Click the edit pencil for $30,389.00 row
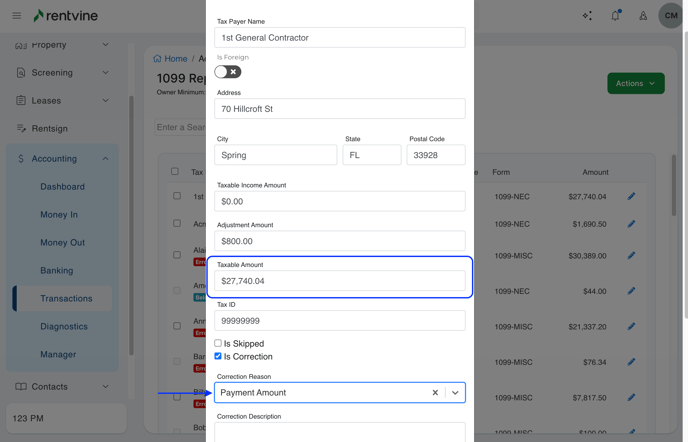The width and height of the screenshot is (688, 442). [631, 256]
